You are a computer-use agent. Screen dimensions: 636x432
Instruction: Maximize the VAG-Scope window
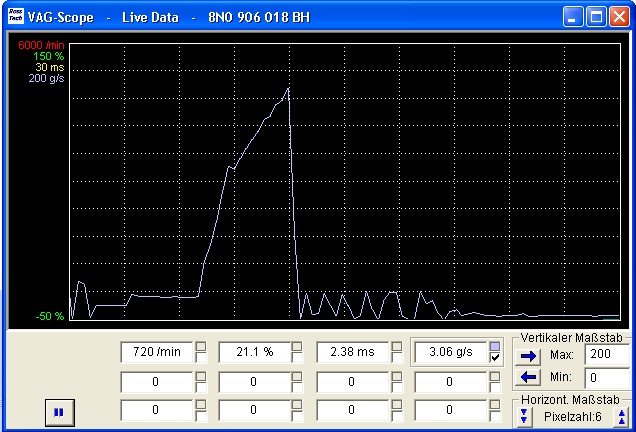[x=596, y=17]
